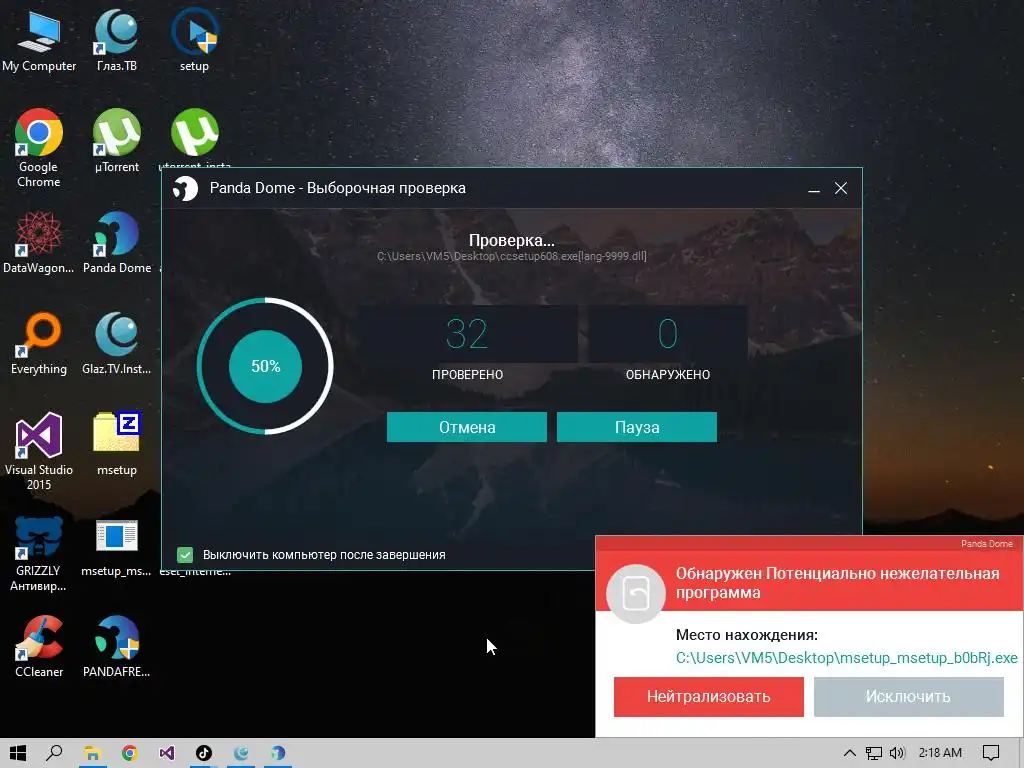Open taskbar search magnifier
The height and width of the screenshot is (768, 1024).
pyautogui.click(x=54, y=753)
